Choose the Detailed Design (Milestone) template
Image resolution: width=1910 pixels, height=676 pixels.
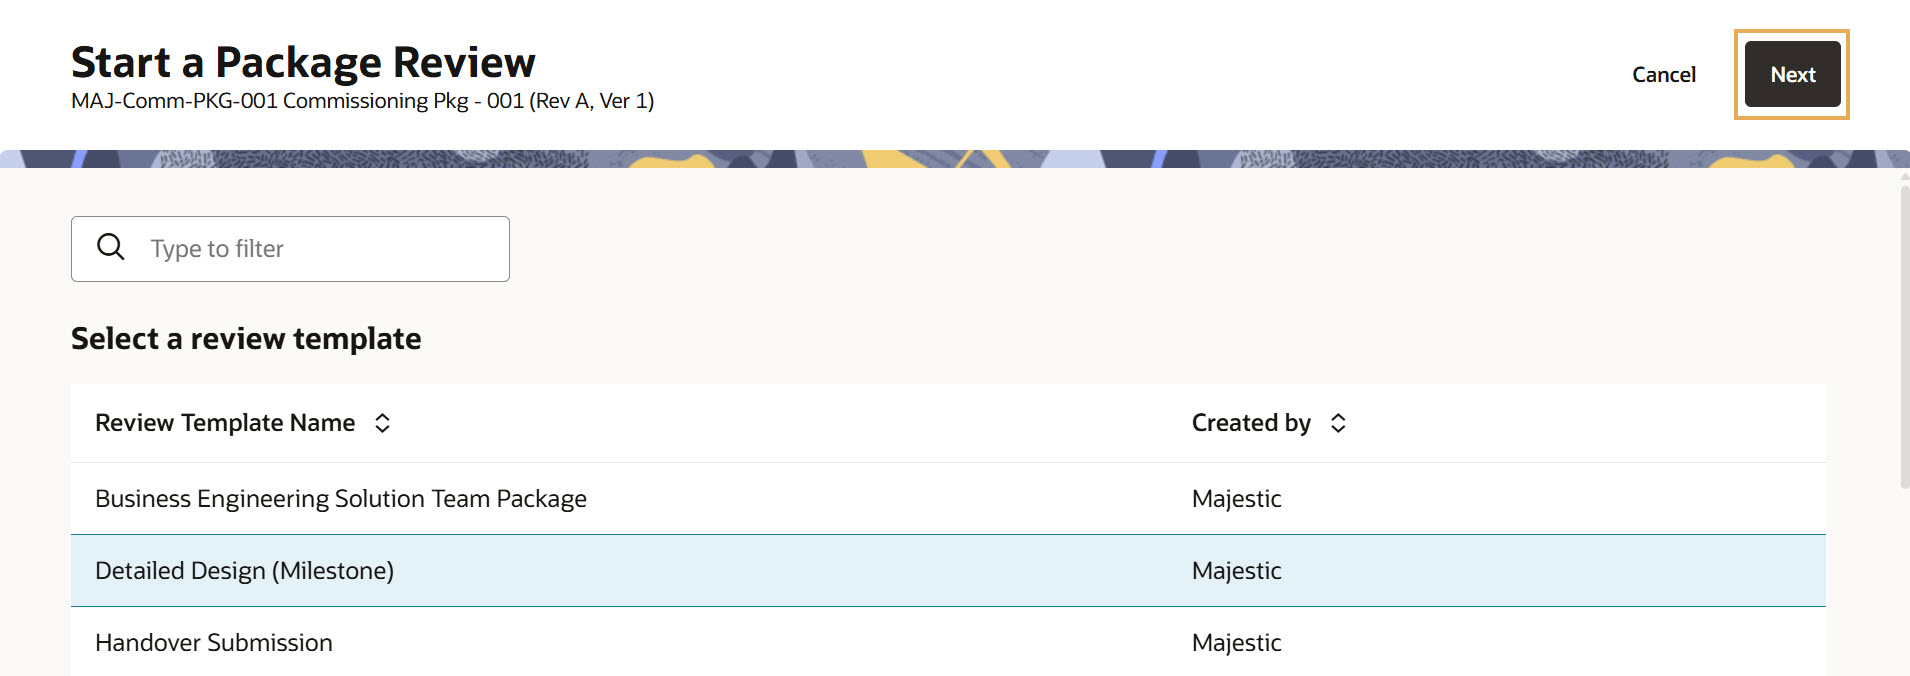click(245, 571)
